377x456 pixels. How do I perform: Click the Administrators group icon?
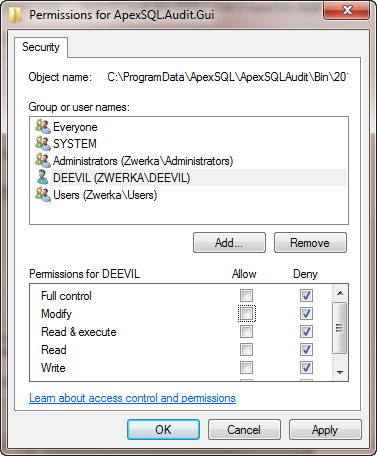tap(43, 160)
